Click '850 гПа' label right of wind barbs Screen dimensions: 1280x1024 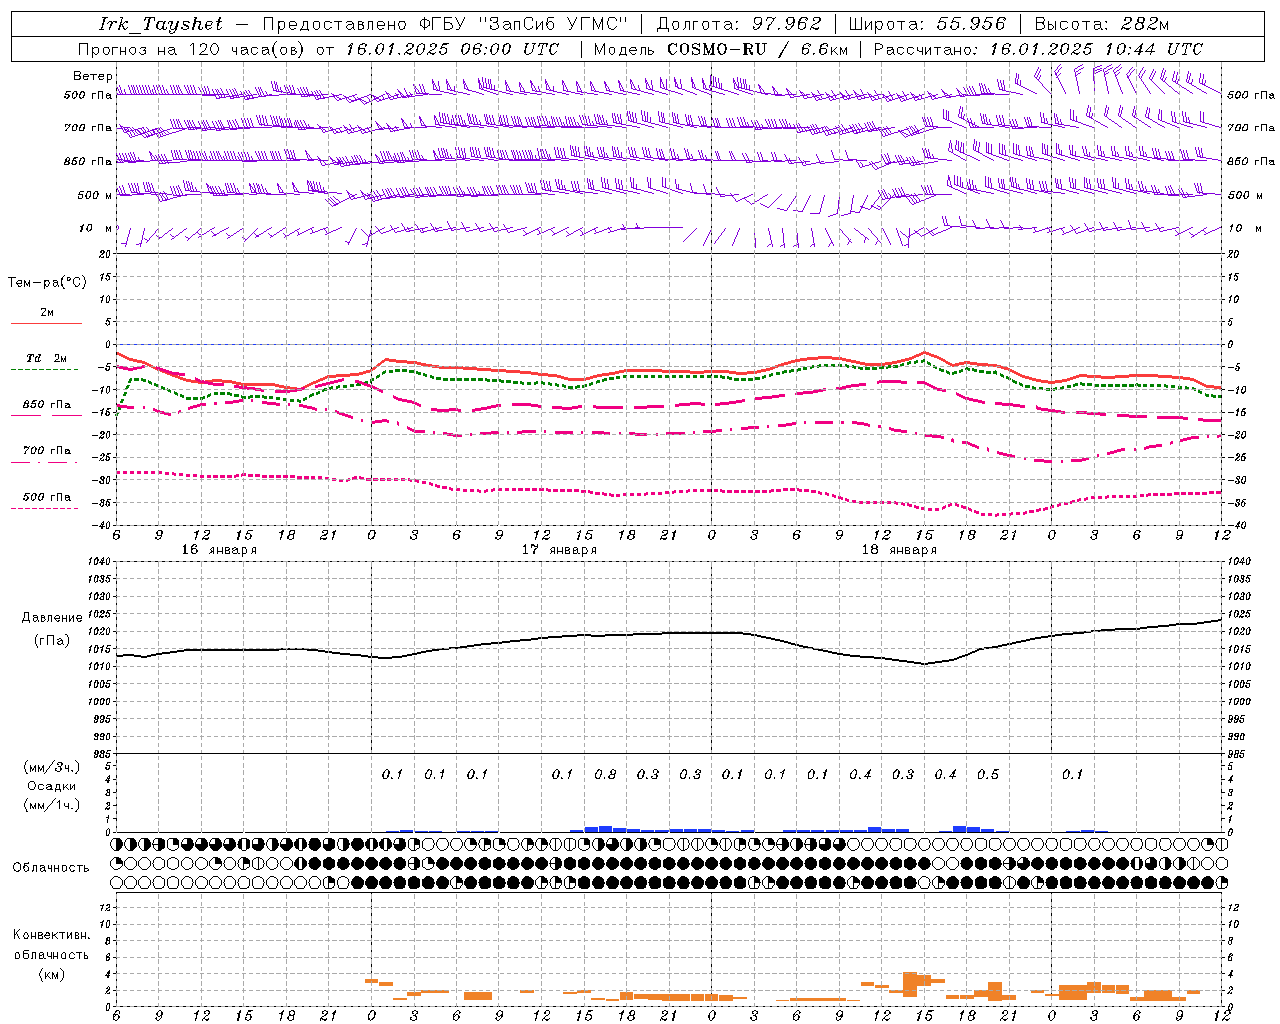[1251, 161]
